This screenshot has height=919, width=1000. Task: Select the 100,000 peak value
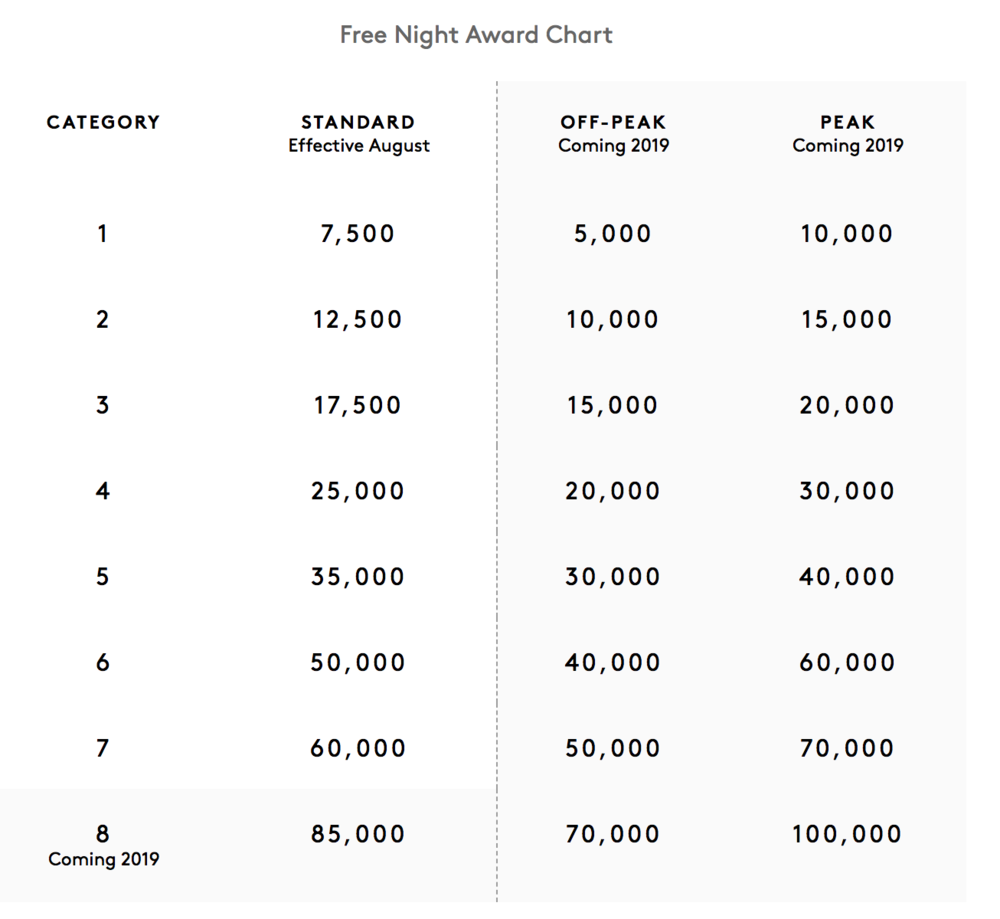click(x=847, y=834)
